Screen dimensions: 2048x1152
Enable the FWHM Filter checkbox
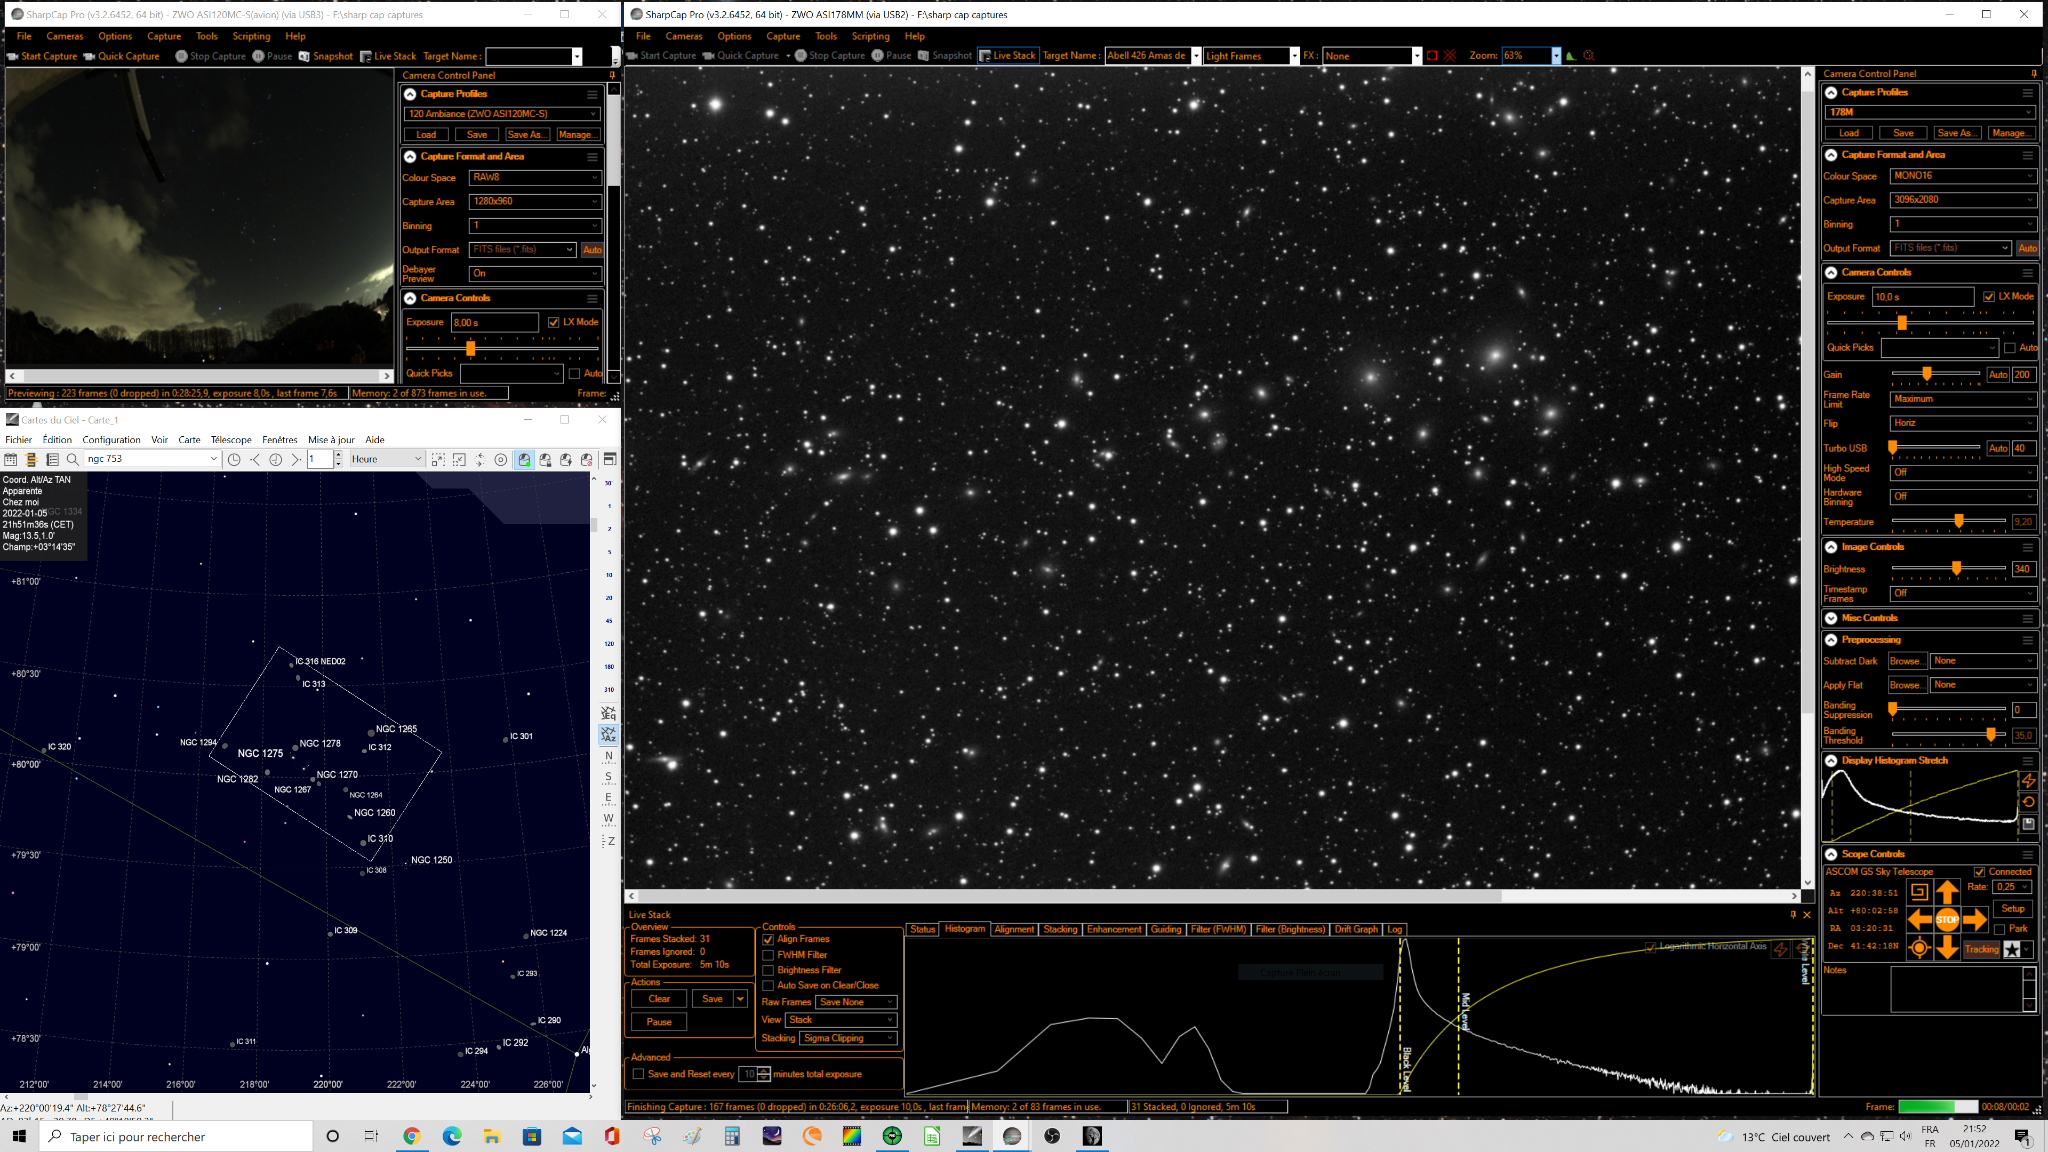point(768,955)
